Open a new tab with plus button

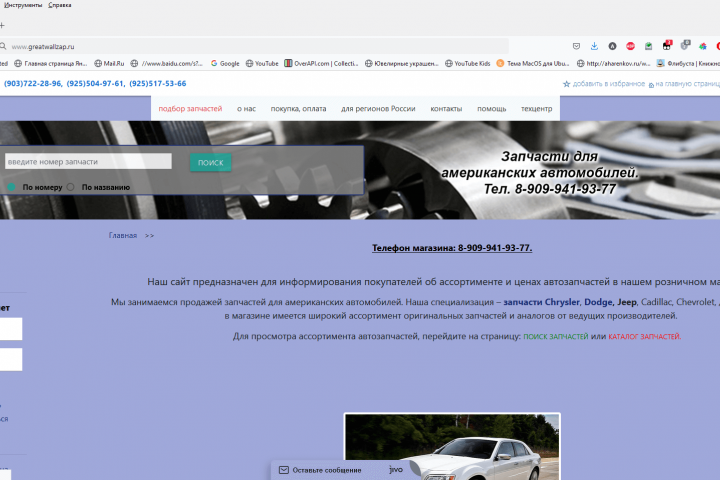(x=2, y=26)
